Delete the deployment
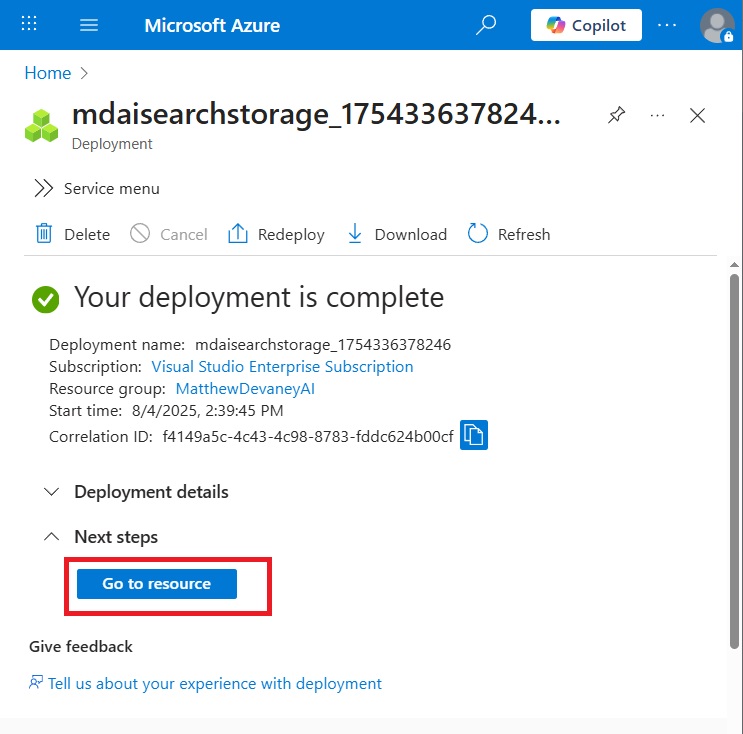 point(72,234)
